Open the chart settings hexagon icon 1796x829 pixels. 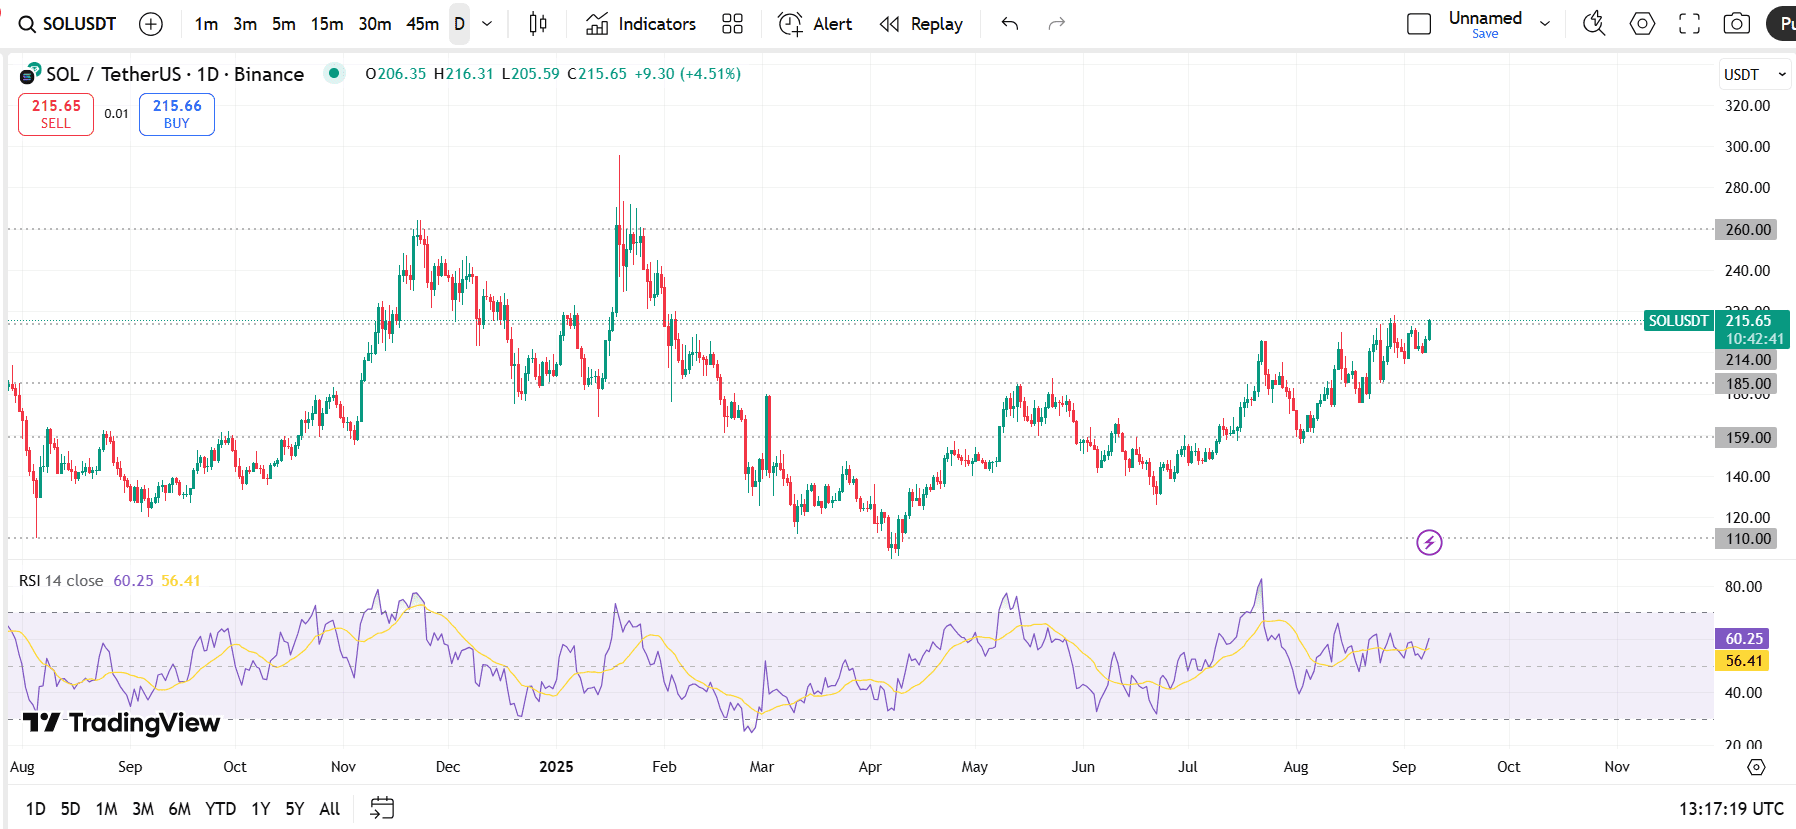click(1642, 24)
